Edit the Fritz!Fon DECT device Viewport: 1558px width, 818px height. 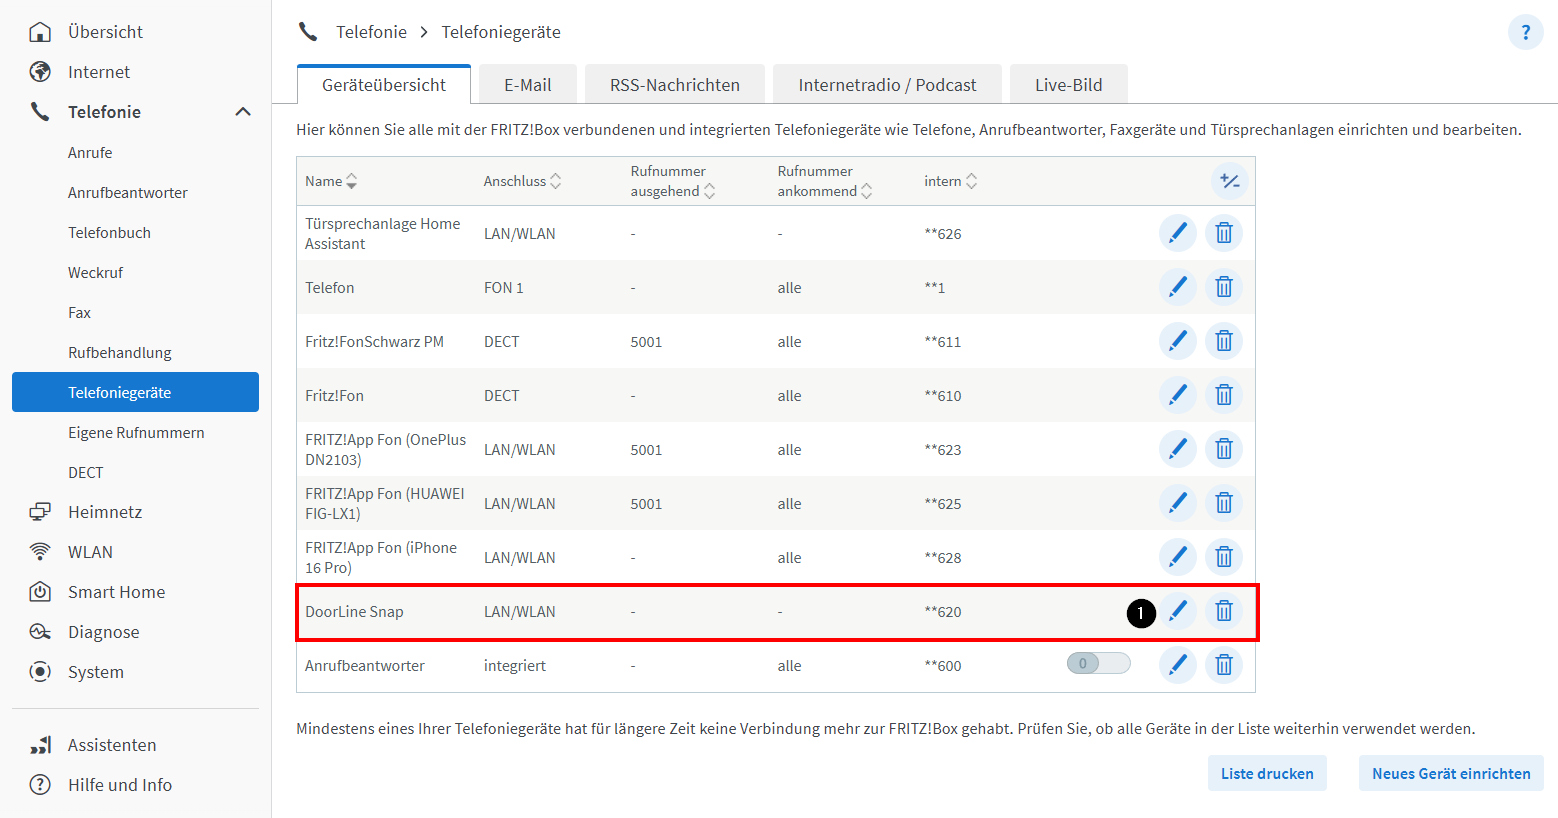1177,395
